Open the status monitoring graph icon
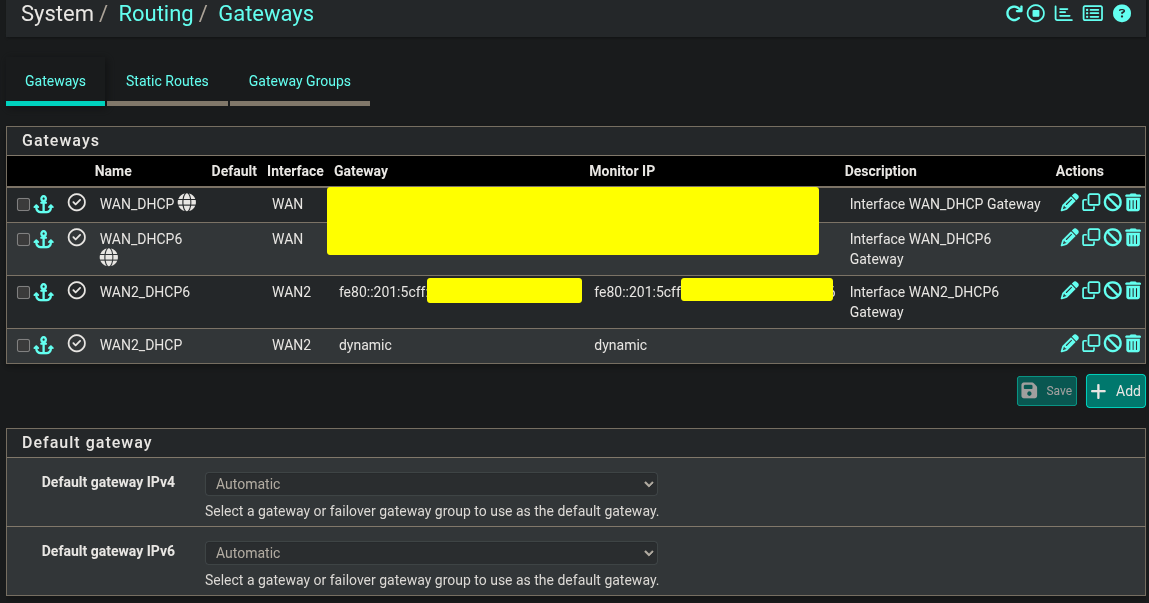 1064,14
